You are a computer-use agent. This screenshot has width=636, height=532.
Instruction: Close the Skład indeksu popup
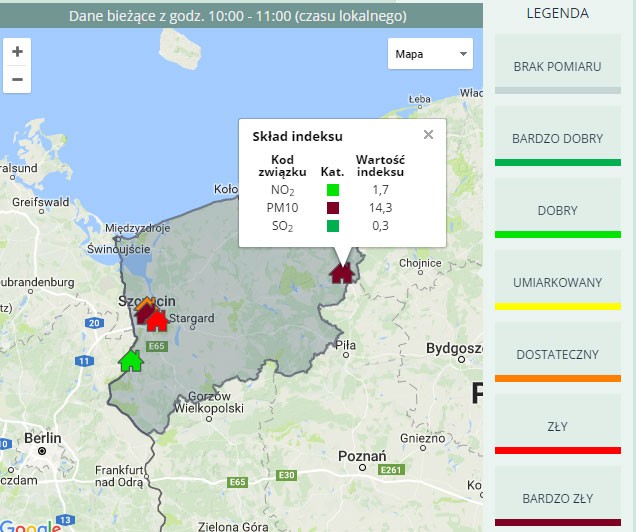click(x=428, y=134)
